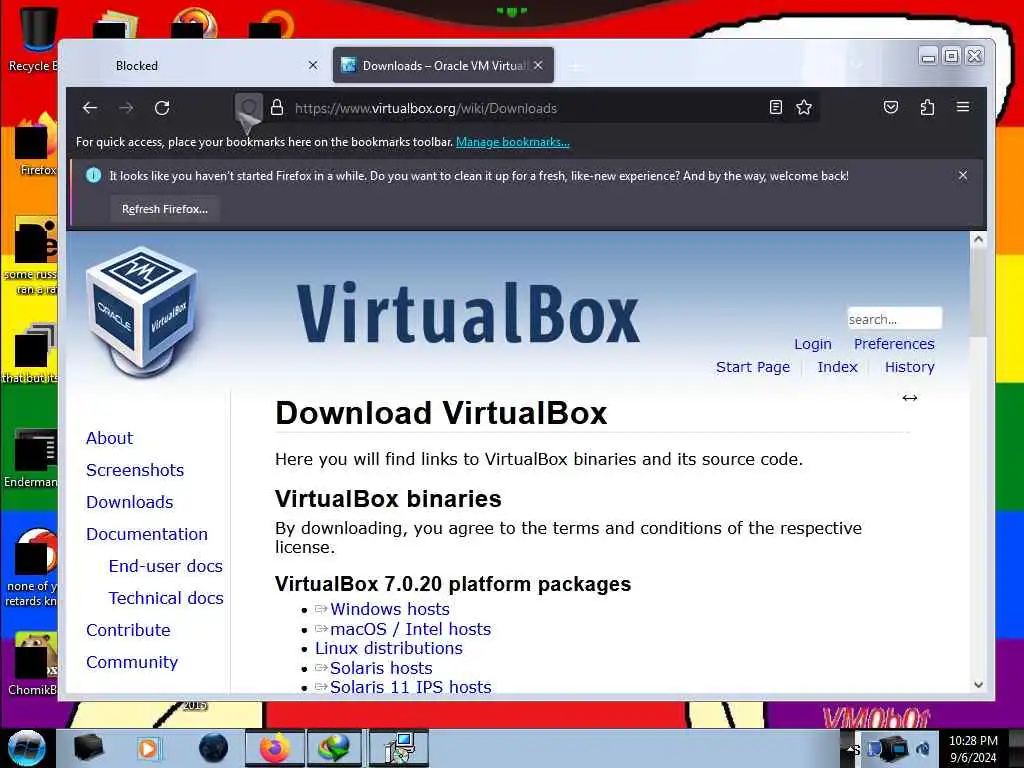Open the History link

click(x=909, y=367)
